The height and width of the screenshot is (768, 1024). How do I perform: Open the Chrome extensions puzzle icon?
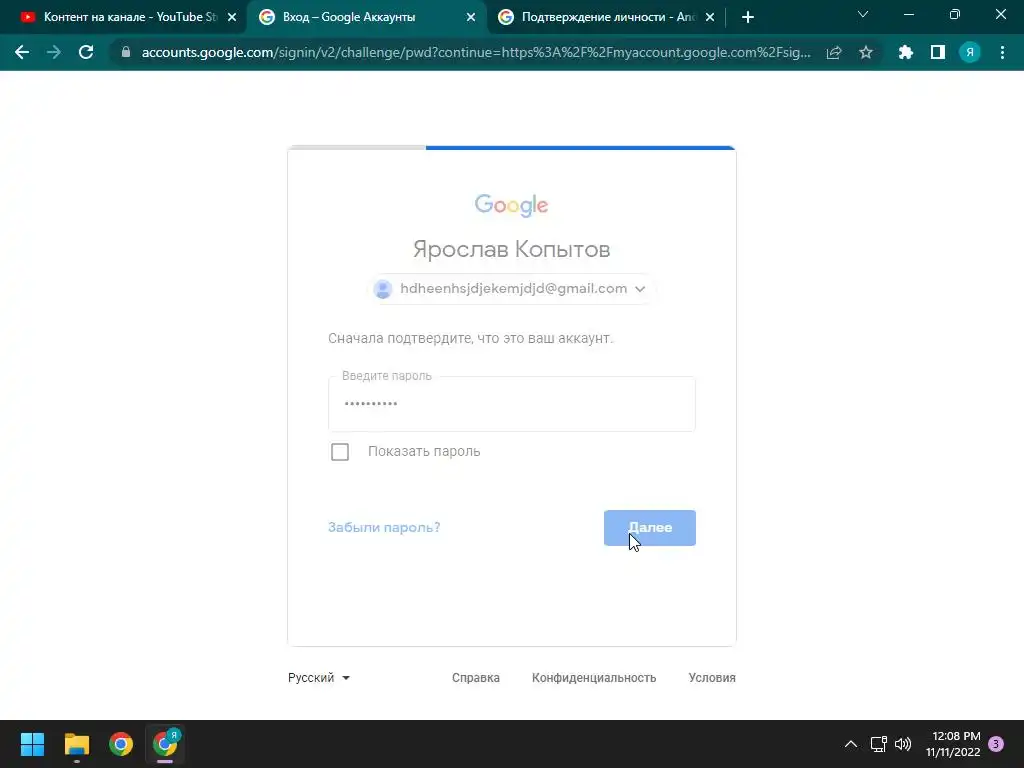coord(905,52)
